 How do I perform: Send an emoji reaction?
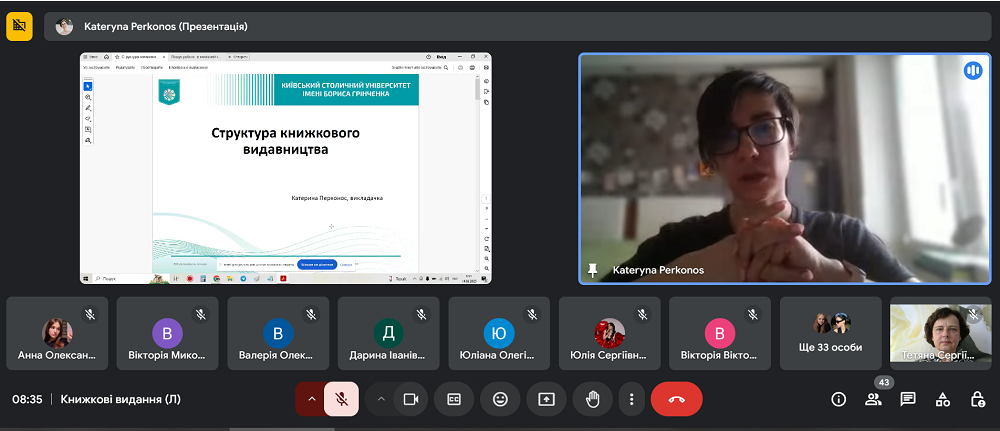pyautogui.click(x=500, y=399)
